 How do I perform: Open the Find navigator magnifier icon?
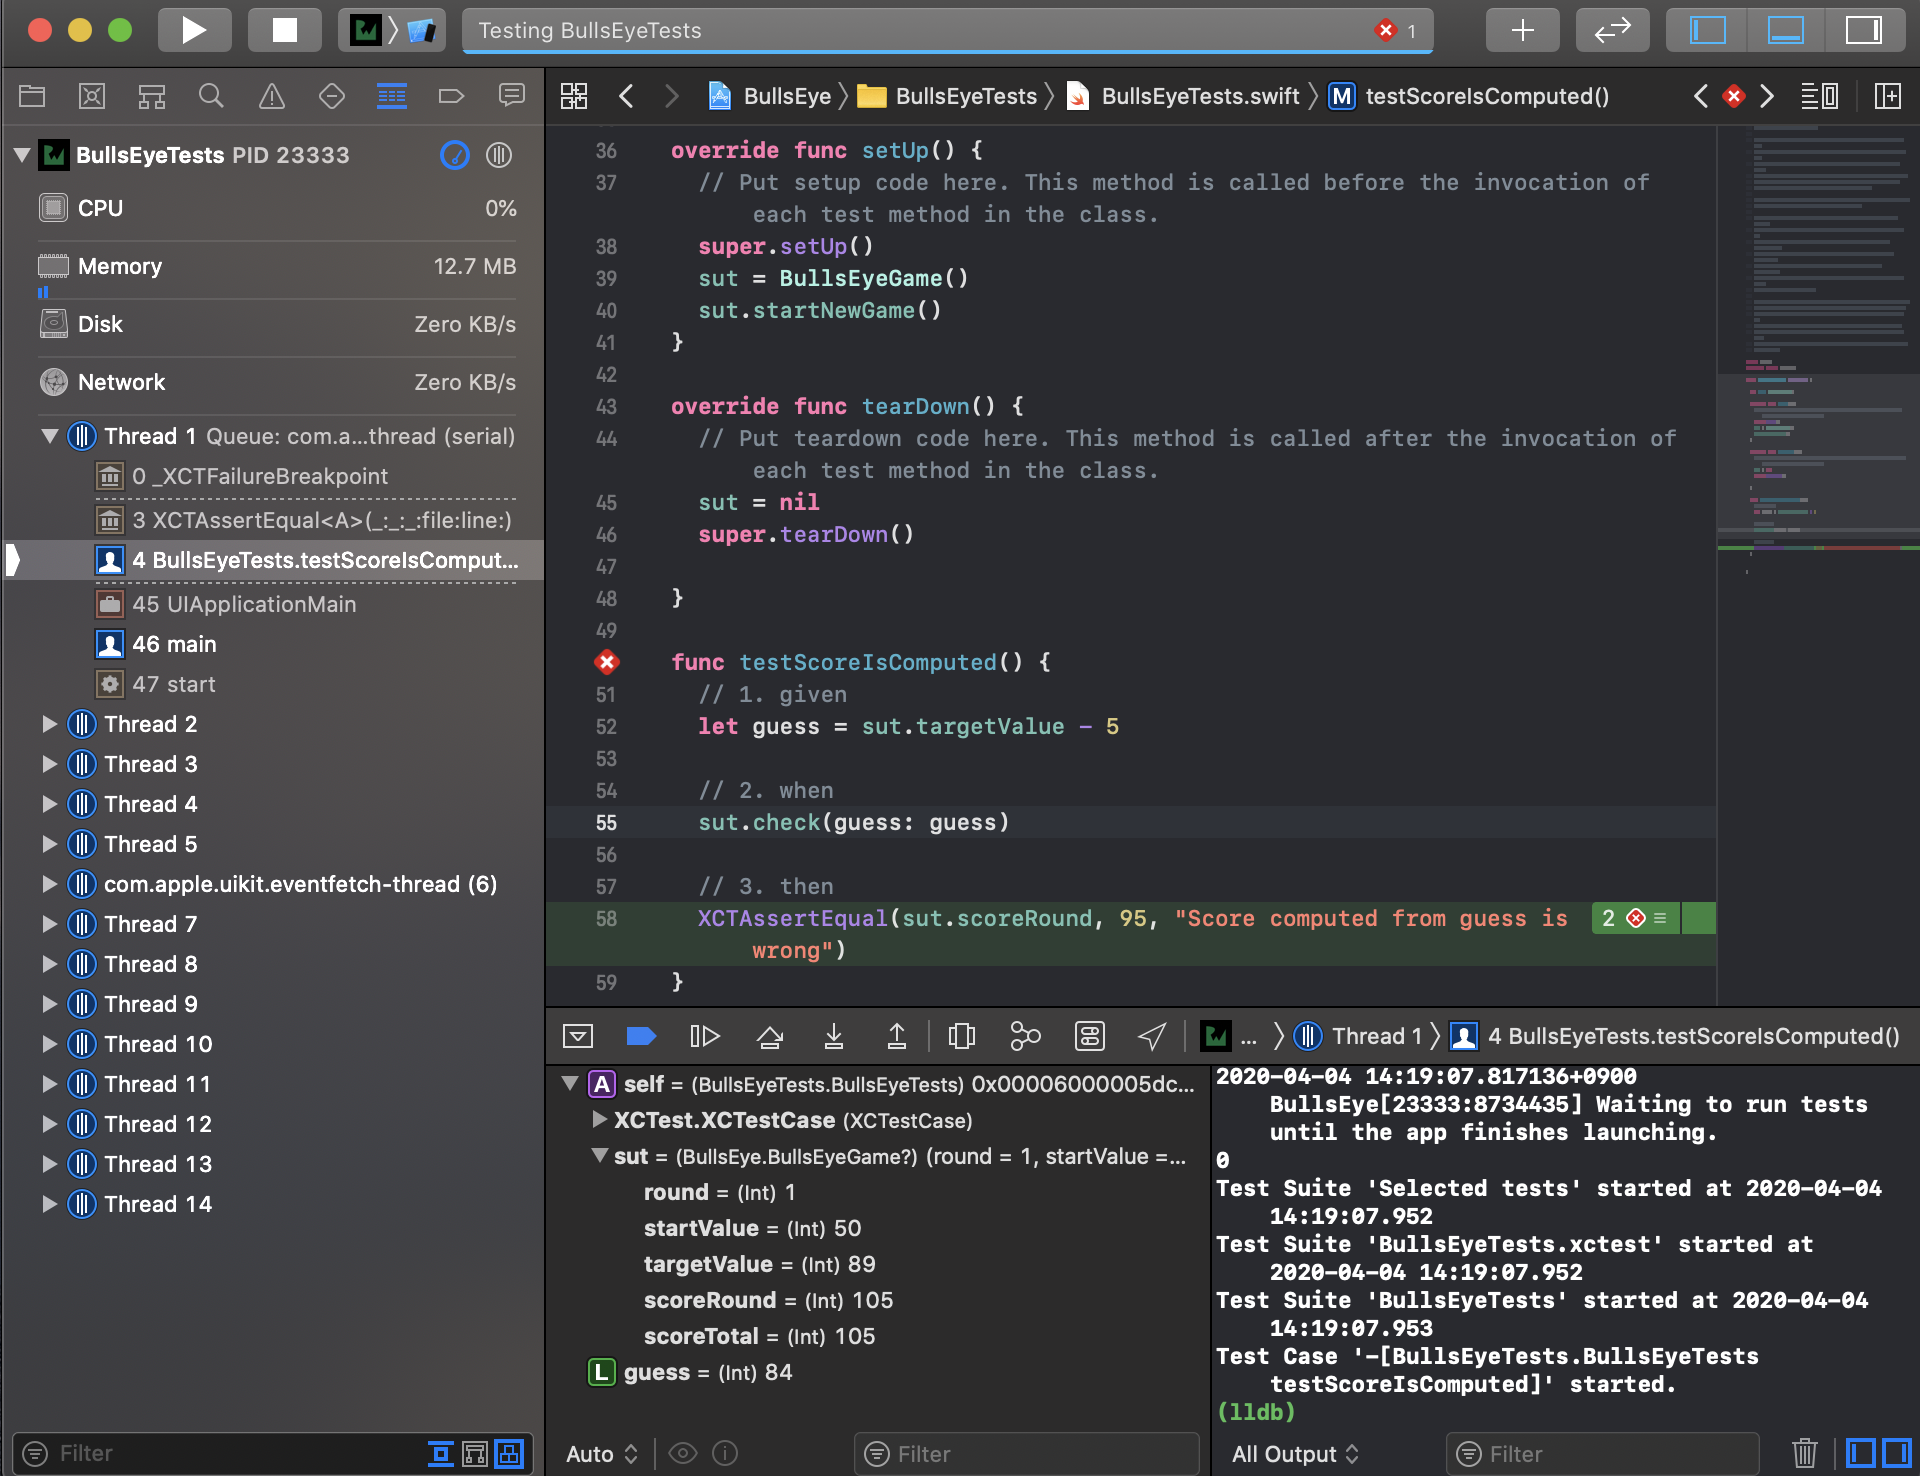coord(211,96)
